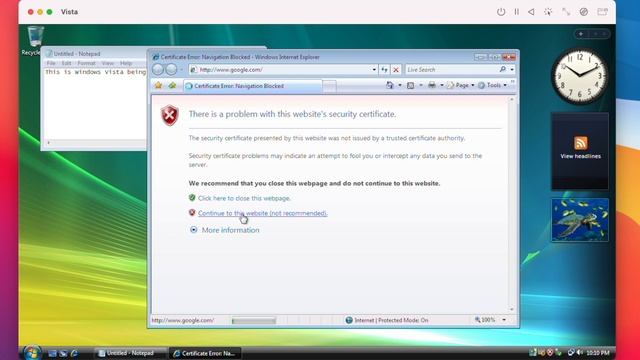640x360 pixels.
Task: Click the red security shield tray icon
Action: click(x=550, y=353)
